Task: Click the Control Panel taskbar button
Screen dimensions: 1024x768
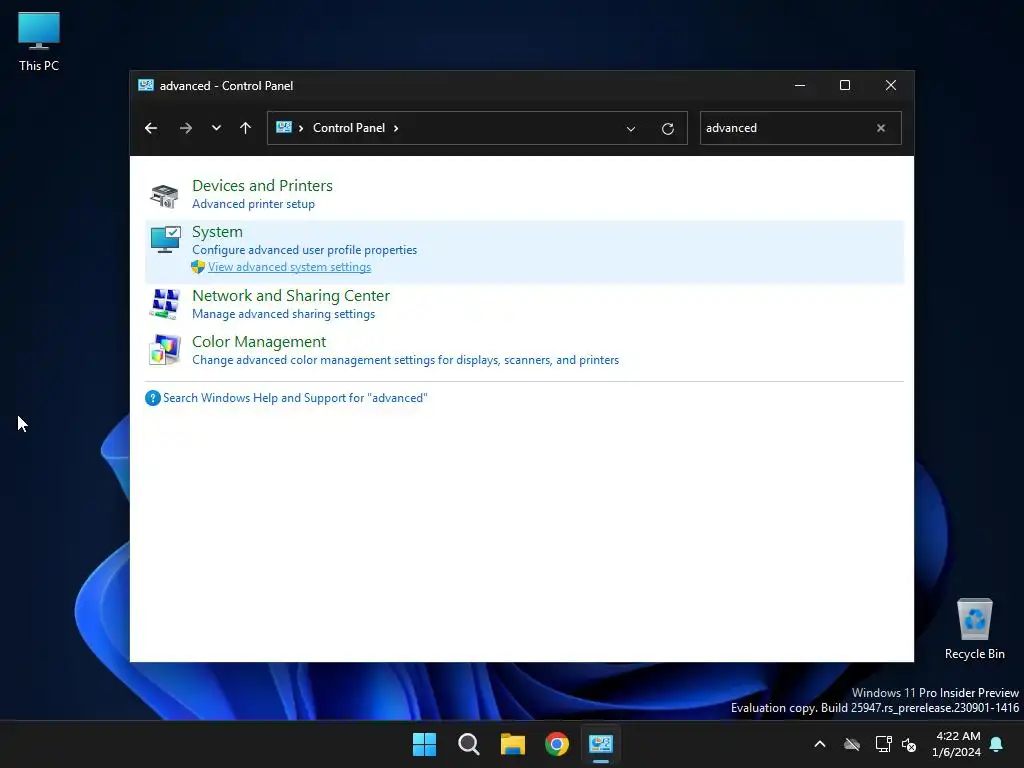Action: pyautogui.click(x=601, y=744)
